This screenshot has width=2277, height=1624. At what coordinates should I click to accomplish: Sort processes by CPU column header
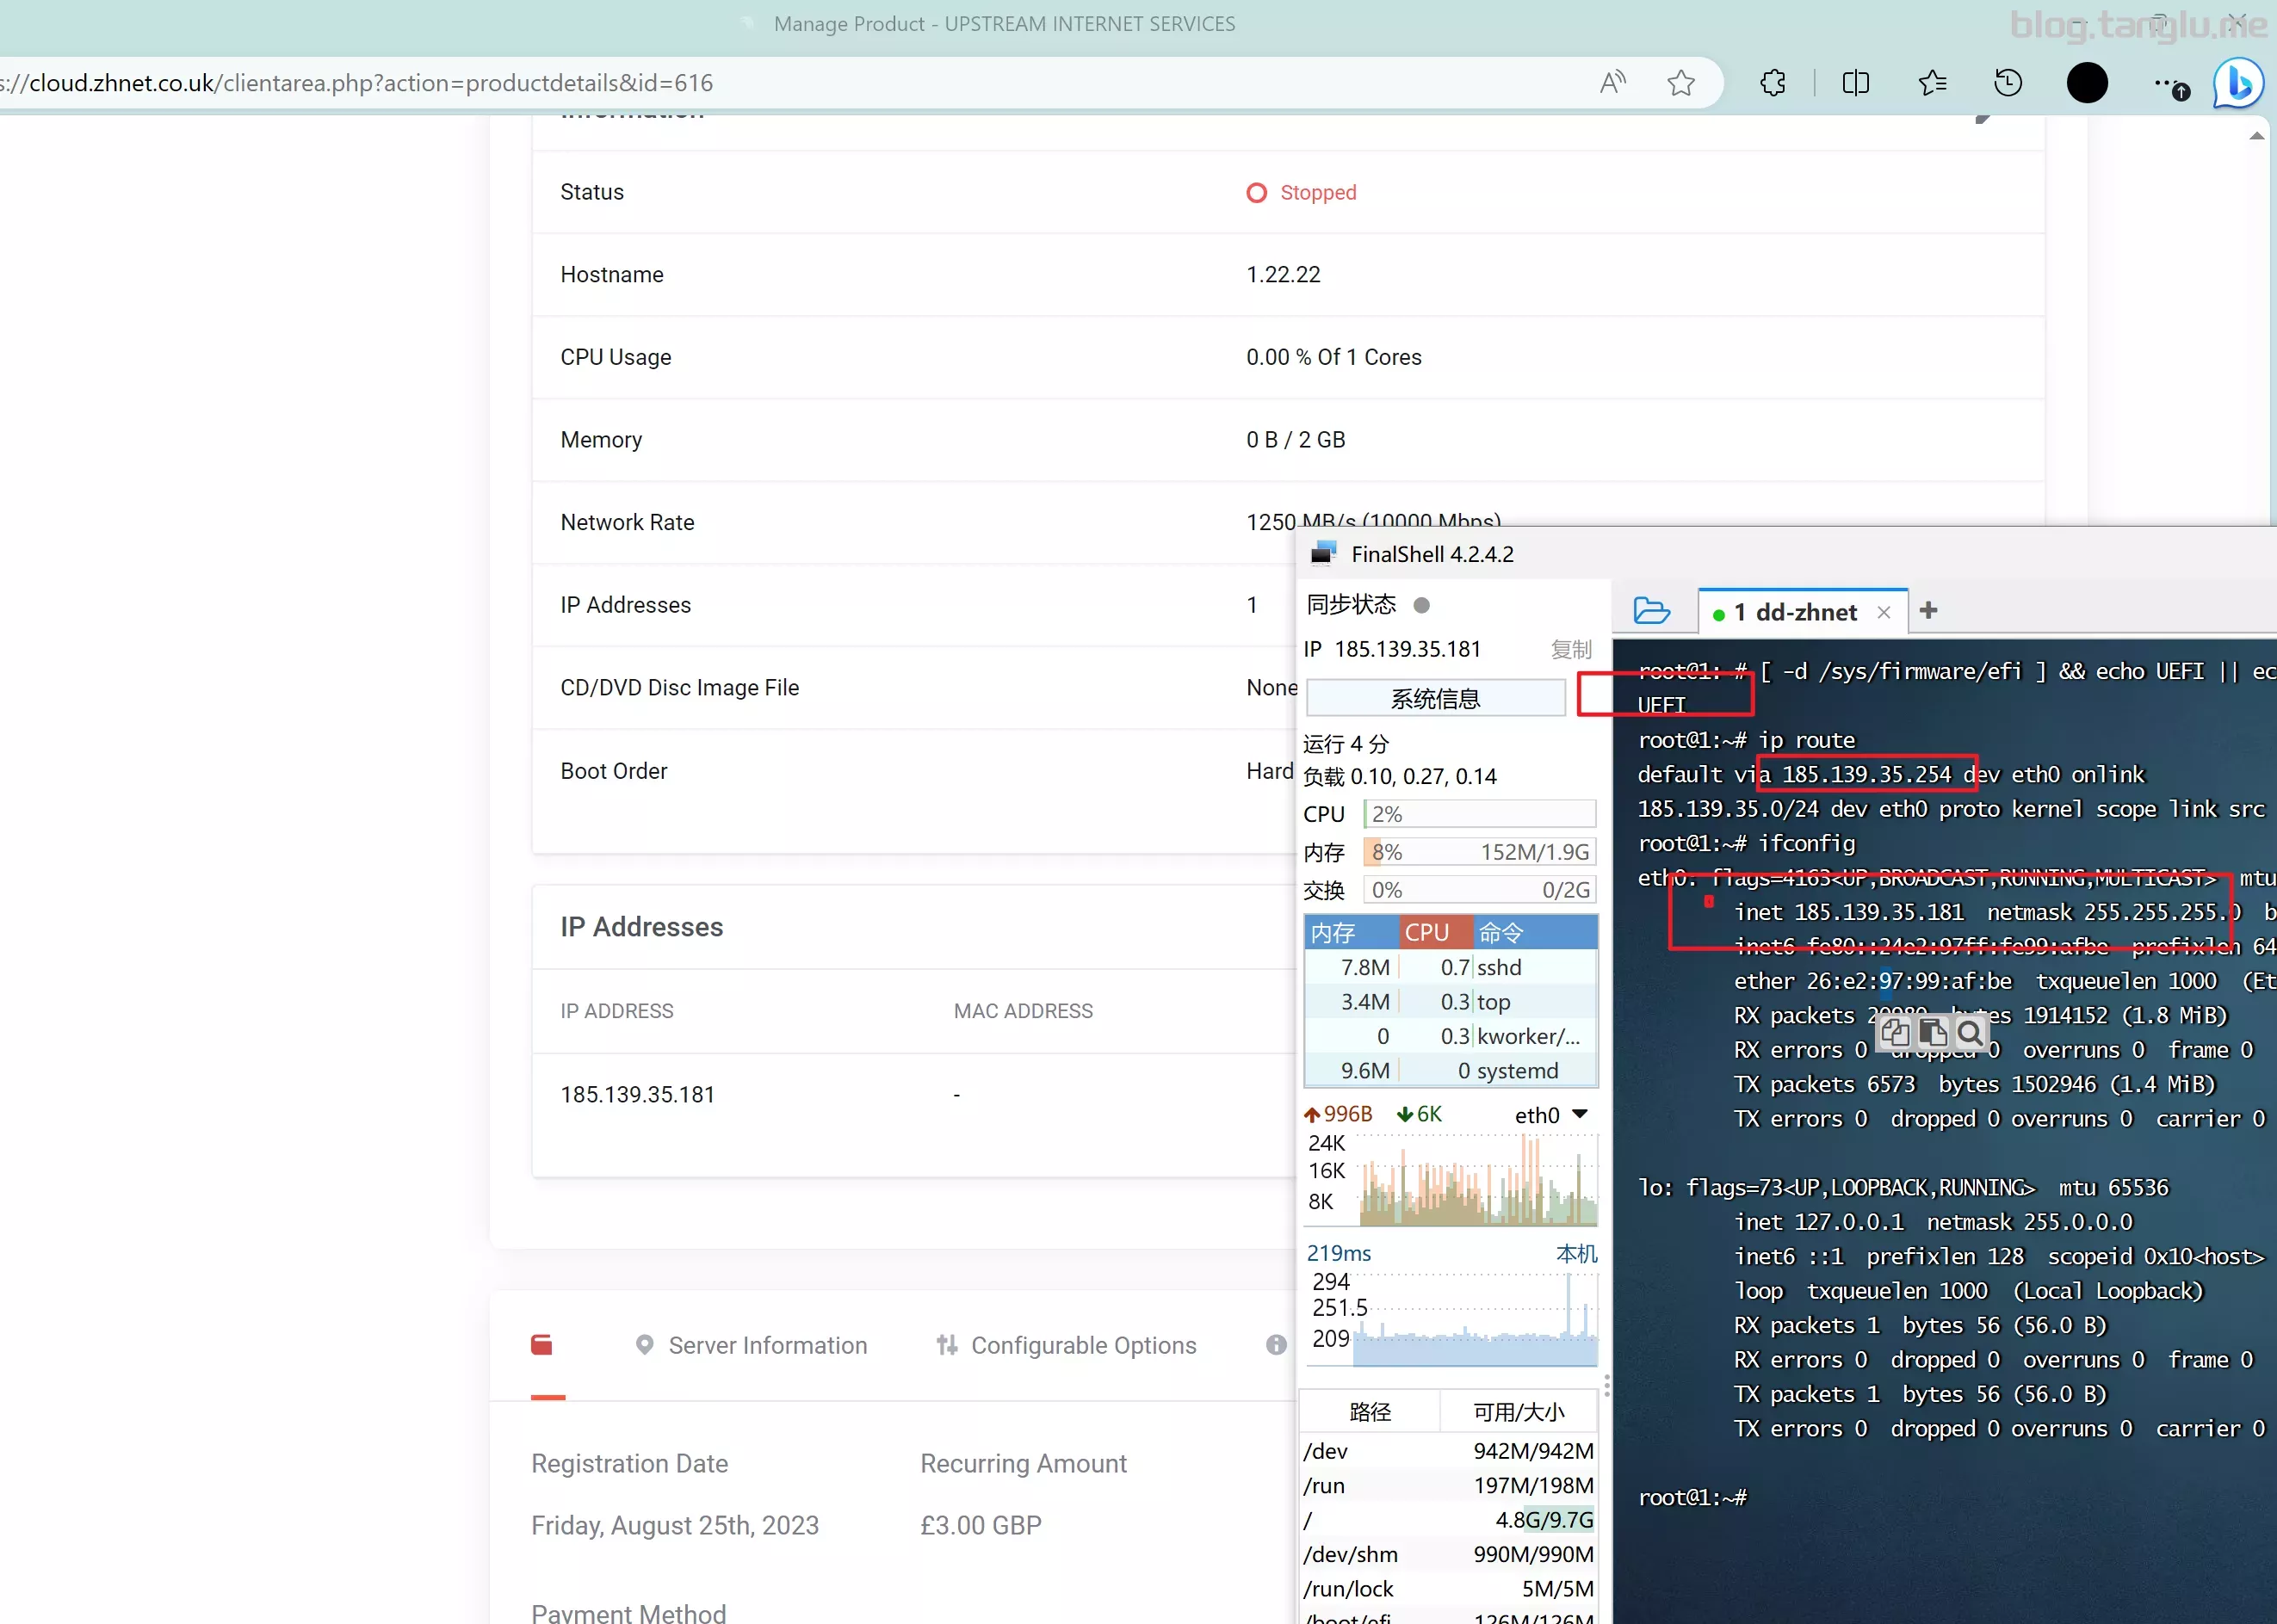coord(1436,932)
